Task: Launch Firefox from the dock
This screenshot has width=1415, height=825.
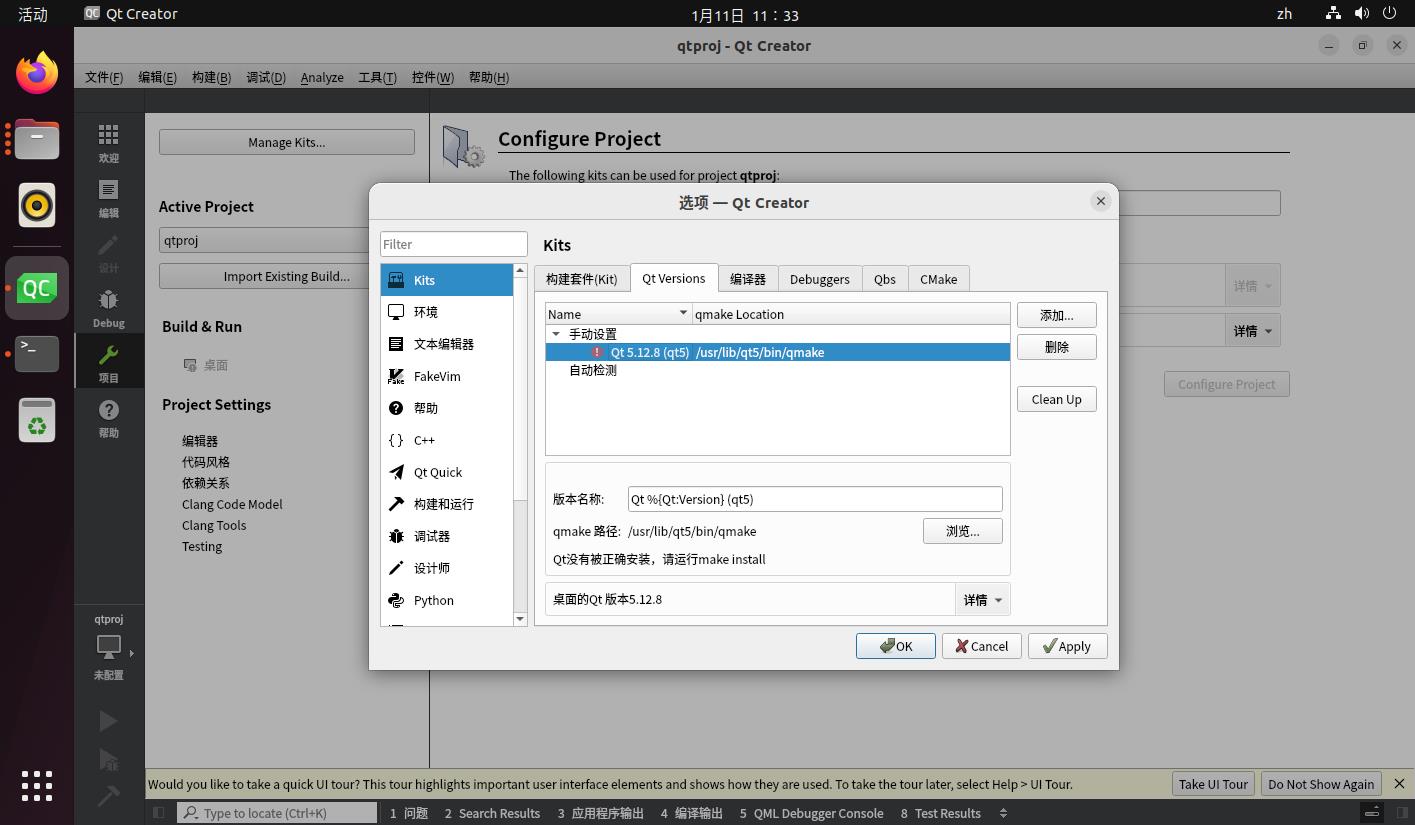Action: (37, 73)
